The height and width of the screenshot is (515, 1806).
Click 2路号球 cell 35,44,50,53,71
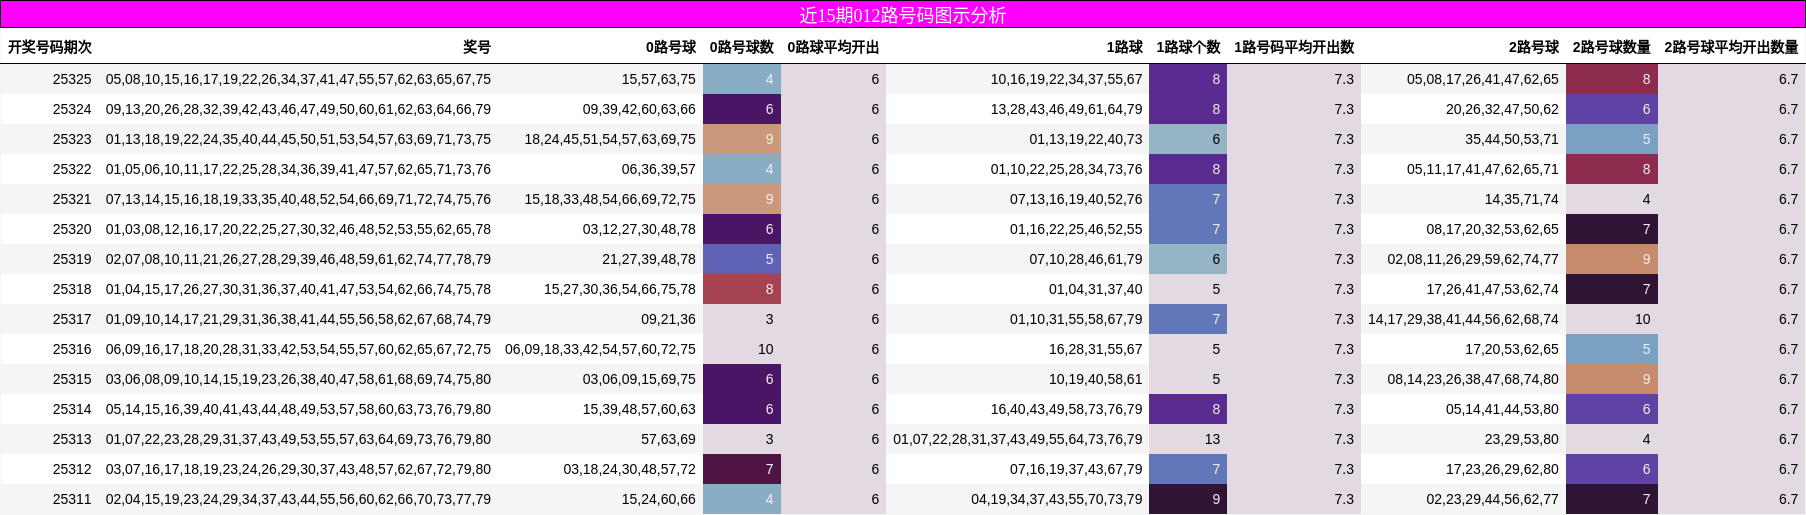(x=1512, y=139)
